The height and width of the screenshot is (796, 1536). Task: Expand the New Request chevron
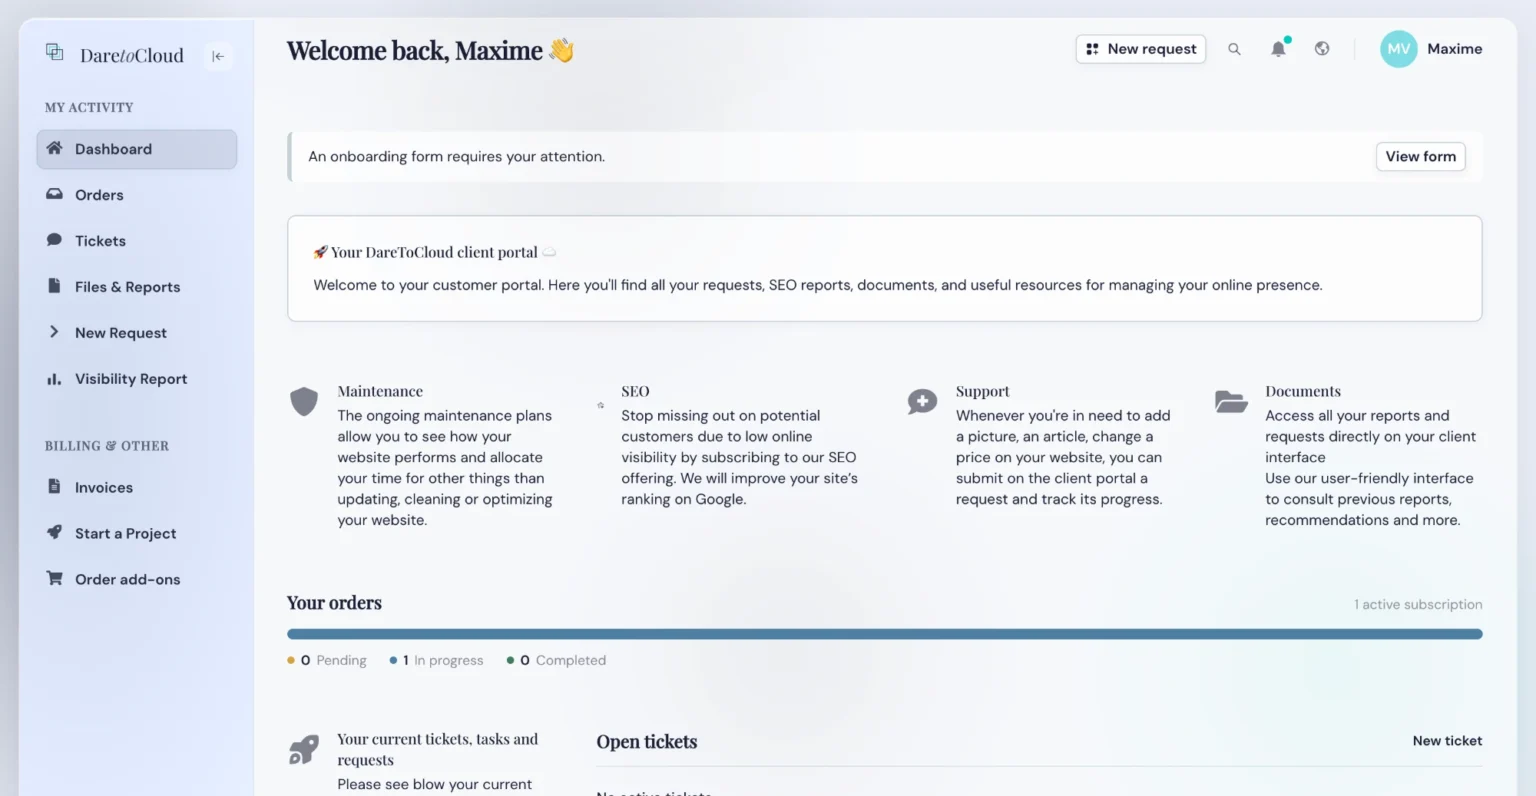(x=54, y=332)
